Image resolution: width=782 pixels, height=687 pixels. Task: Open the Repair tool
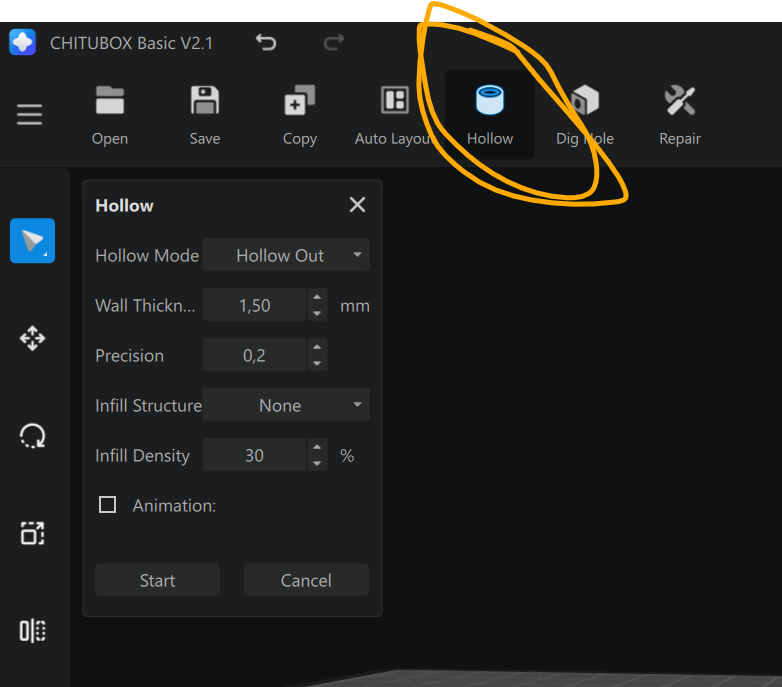(680, 116)
